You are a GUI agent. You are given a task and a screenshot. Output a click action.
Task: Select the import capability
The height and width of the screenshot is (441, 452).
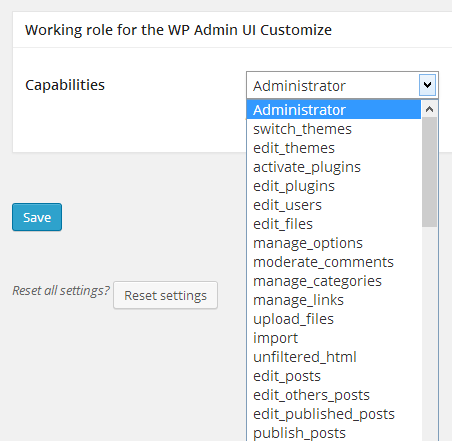334,338
